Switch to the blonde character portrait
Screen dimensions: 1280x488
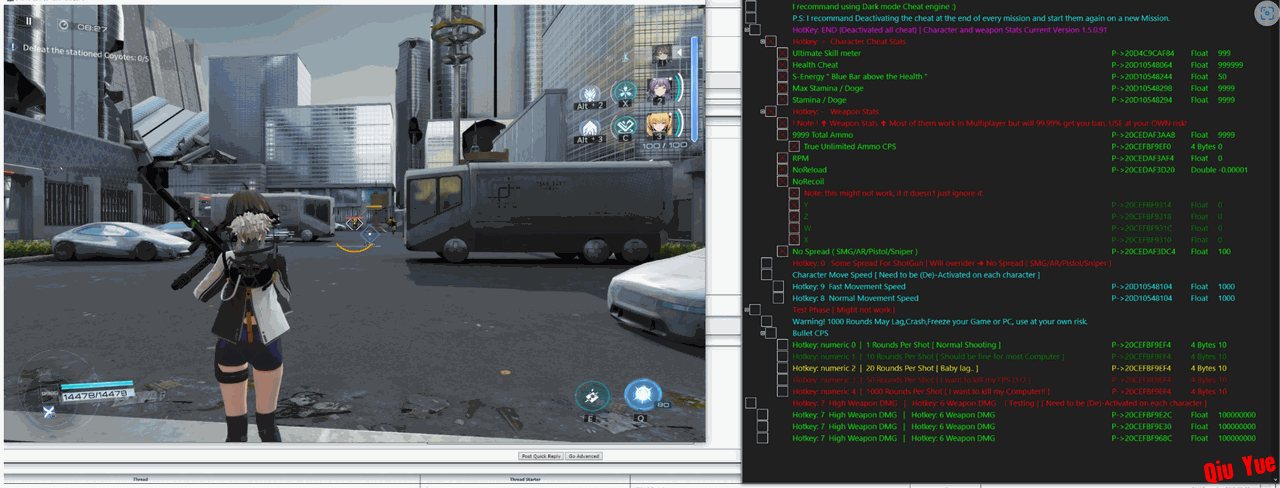(659, 124)
